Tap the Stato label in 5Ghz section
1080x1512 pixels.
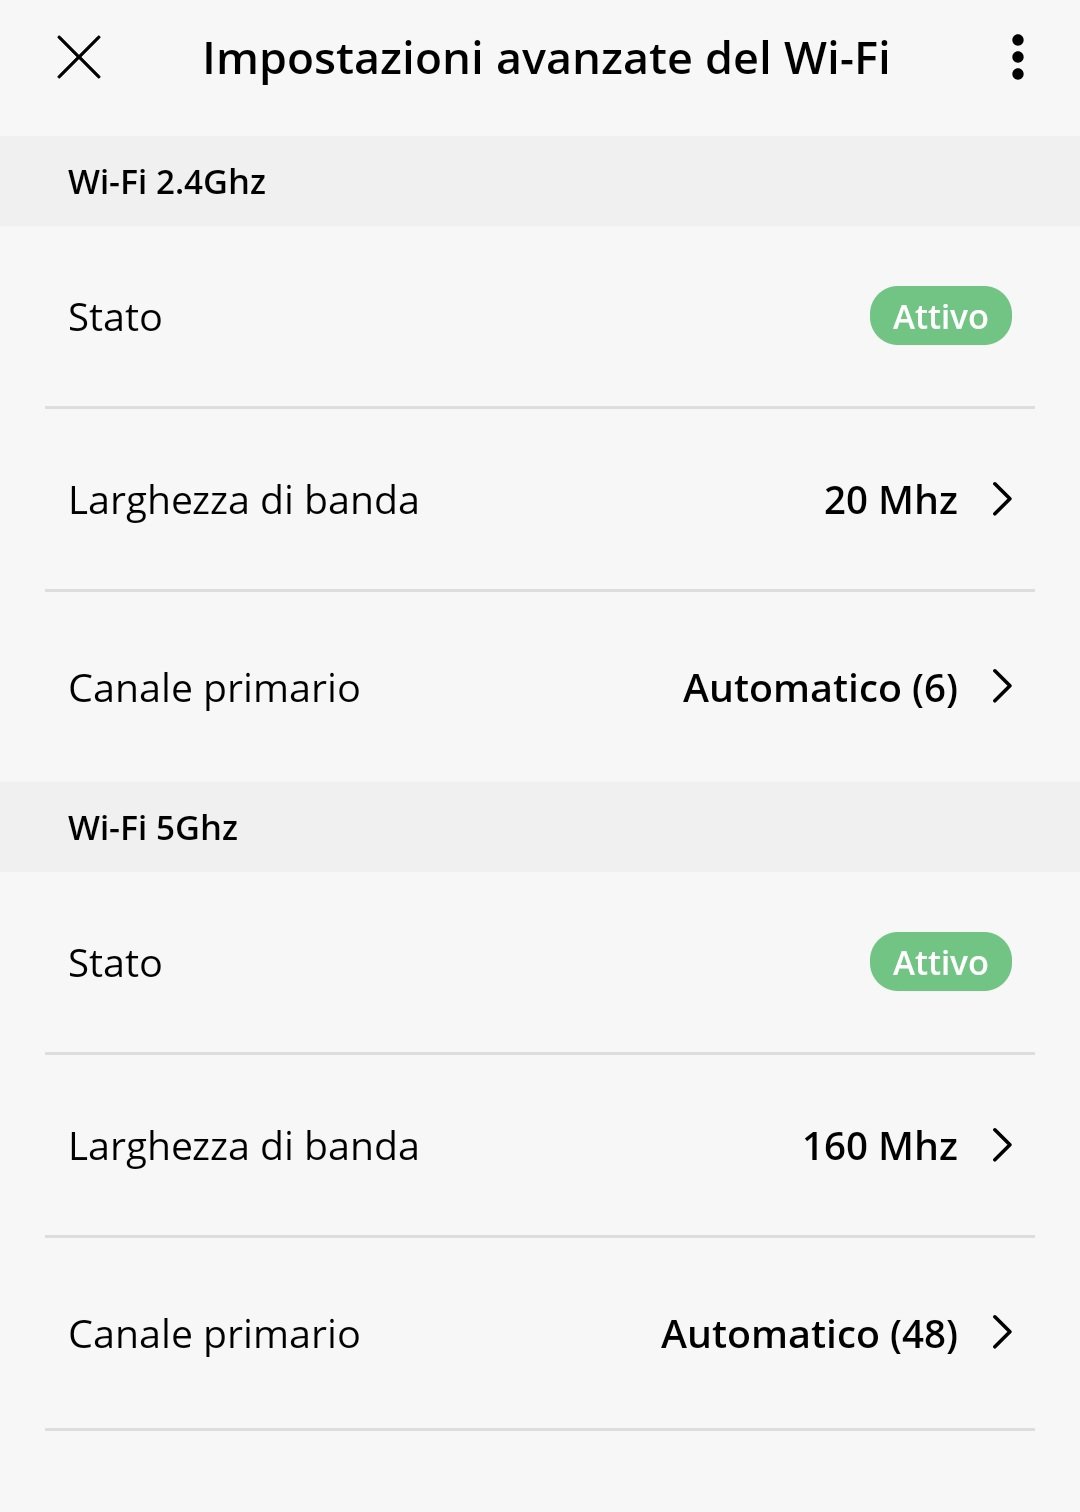[x=115, y=963]
